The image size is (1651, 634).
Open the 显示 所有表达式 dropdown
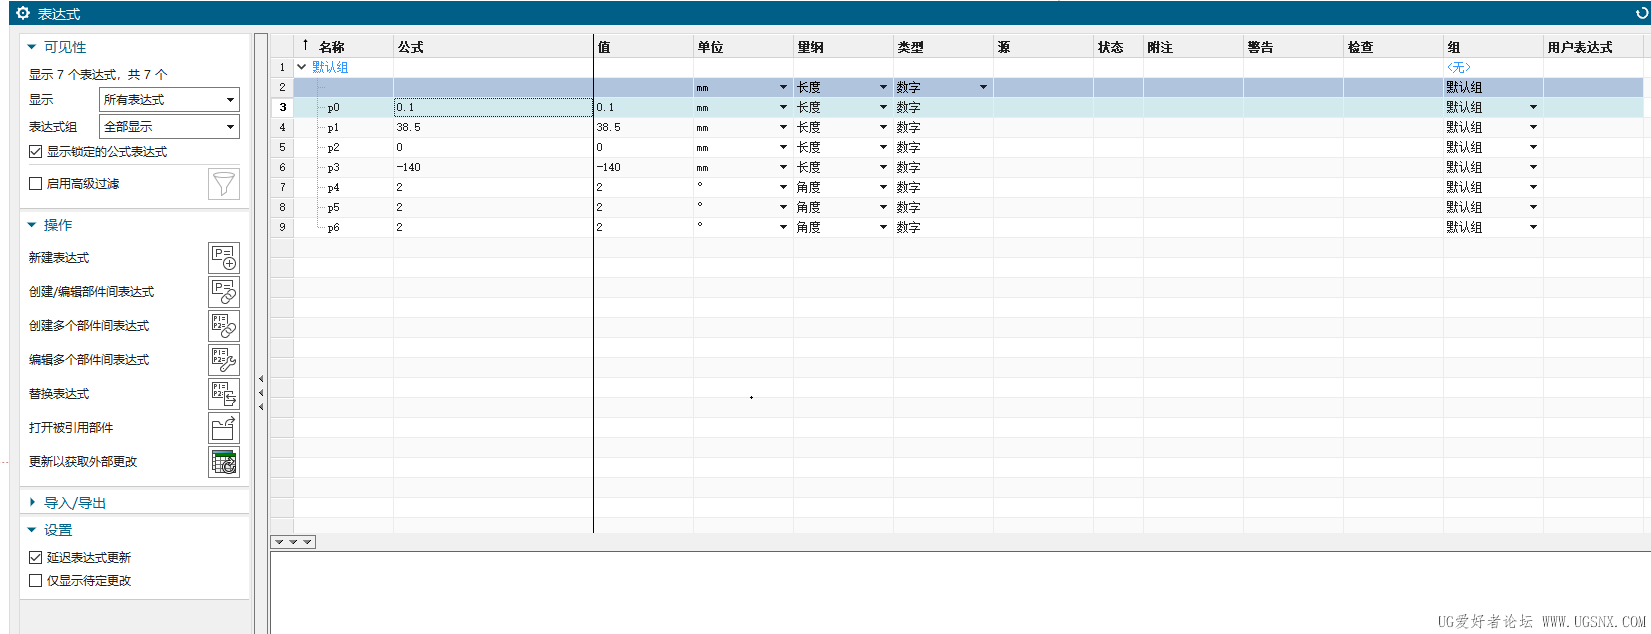pyautogui.click(x=170, y=100)
